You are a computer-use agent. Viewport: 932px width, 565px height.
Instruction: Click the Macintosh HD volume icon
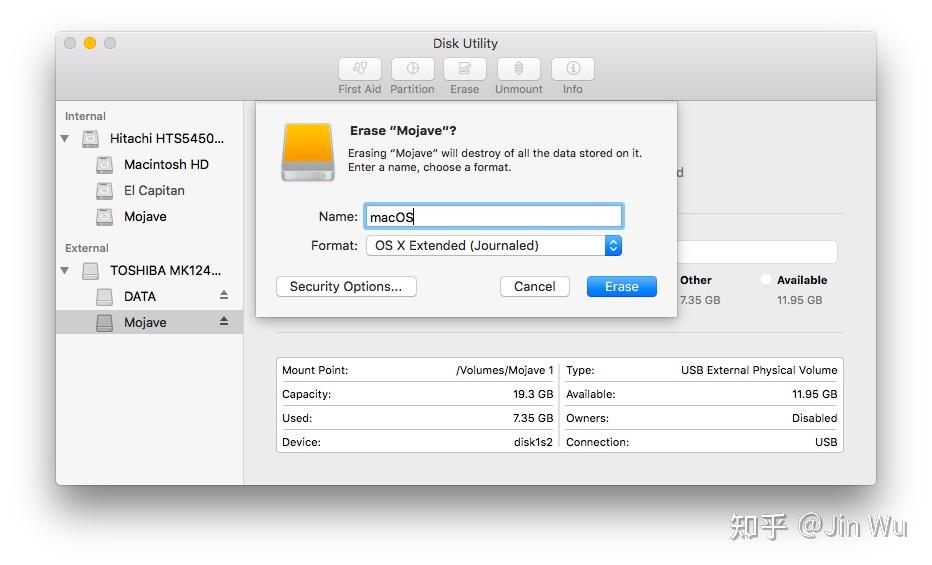click(105, 165)
